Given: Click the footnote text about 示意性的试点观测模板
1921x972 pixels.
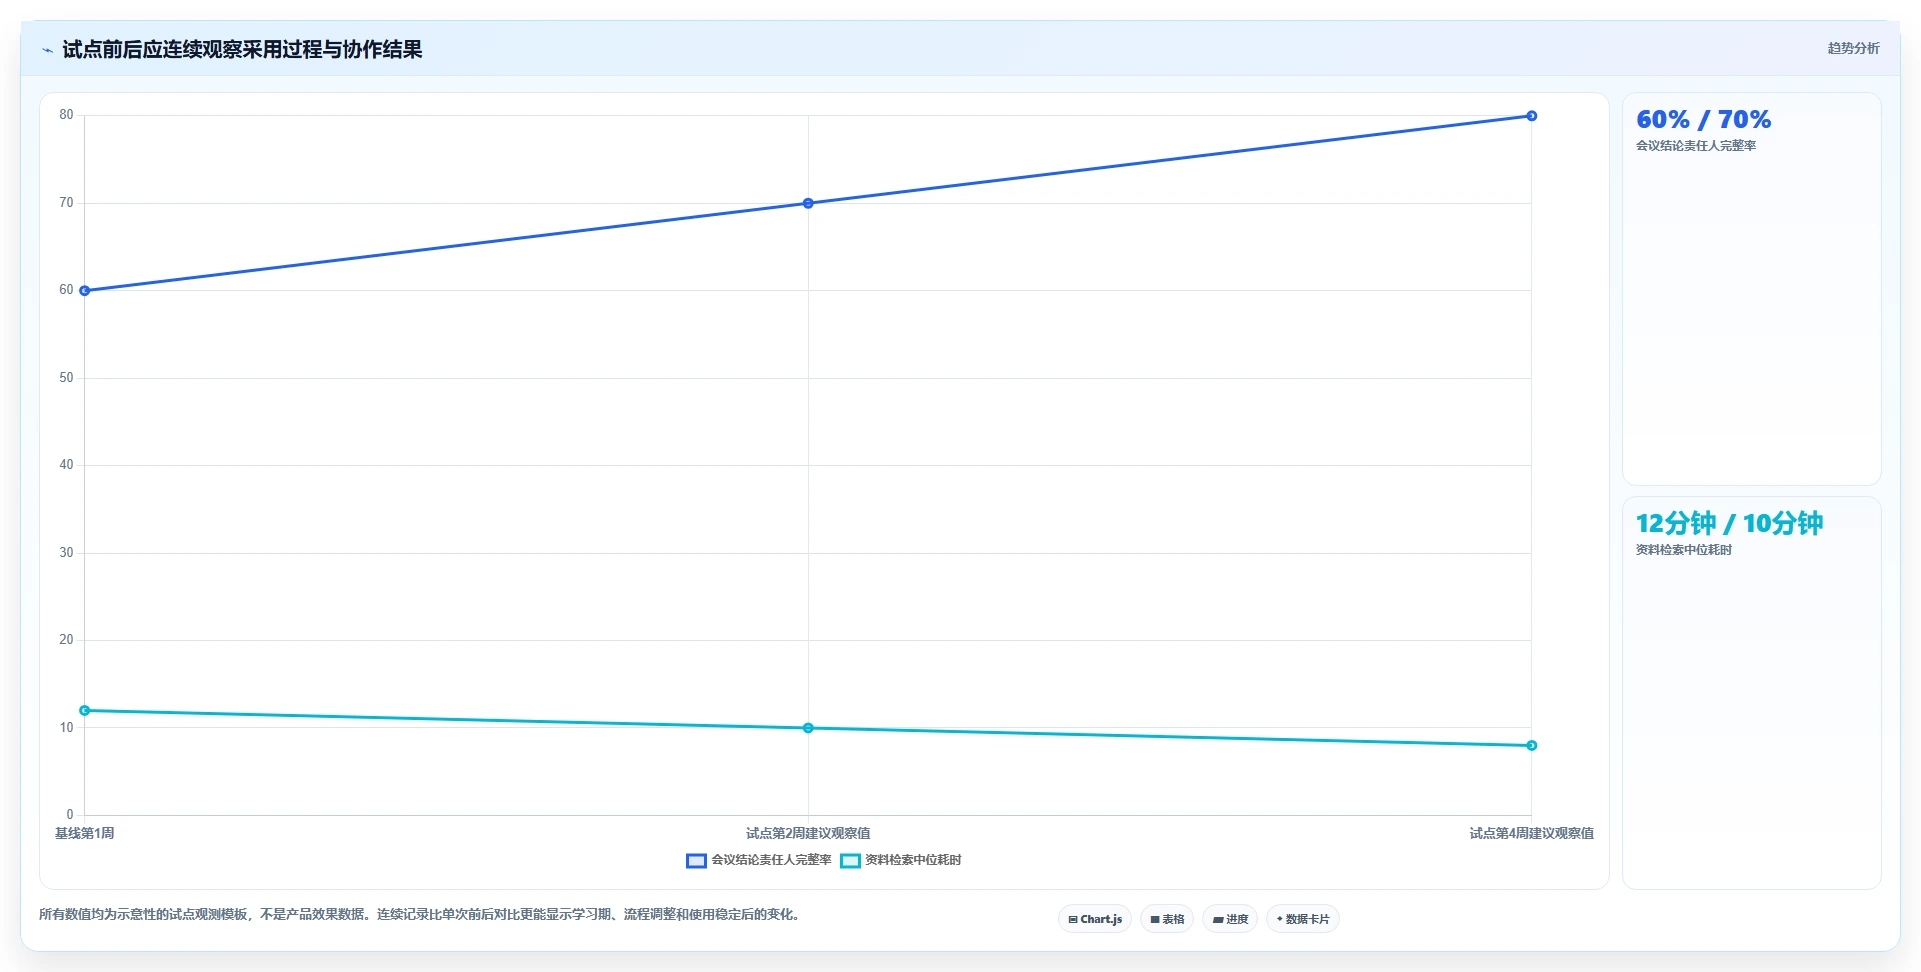Looking at the screenshot, I should point(422,914).
